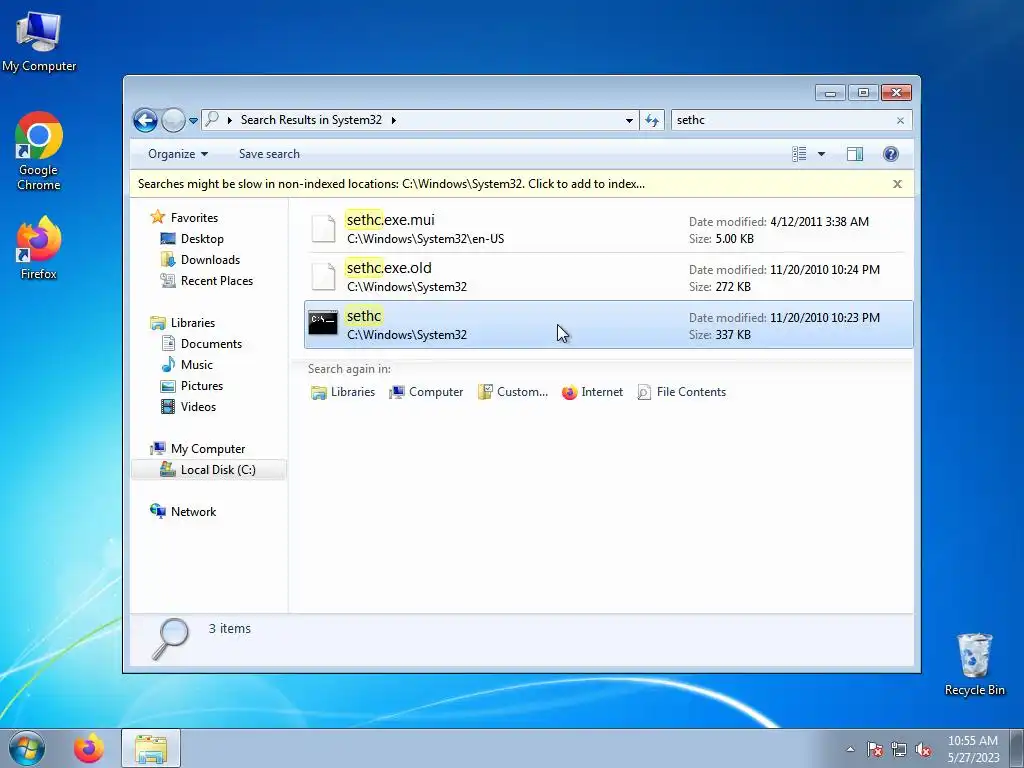Select the sethc.exe.old file
Image resolution: width=1024 pixels, height=768 pixels.
[608, 277]
